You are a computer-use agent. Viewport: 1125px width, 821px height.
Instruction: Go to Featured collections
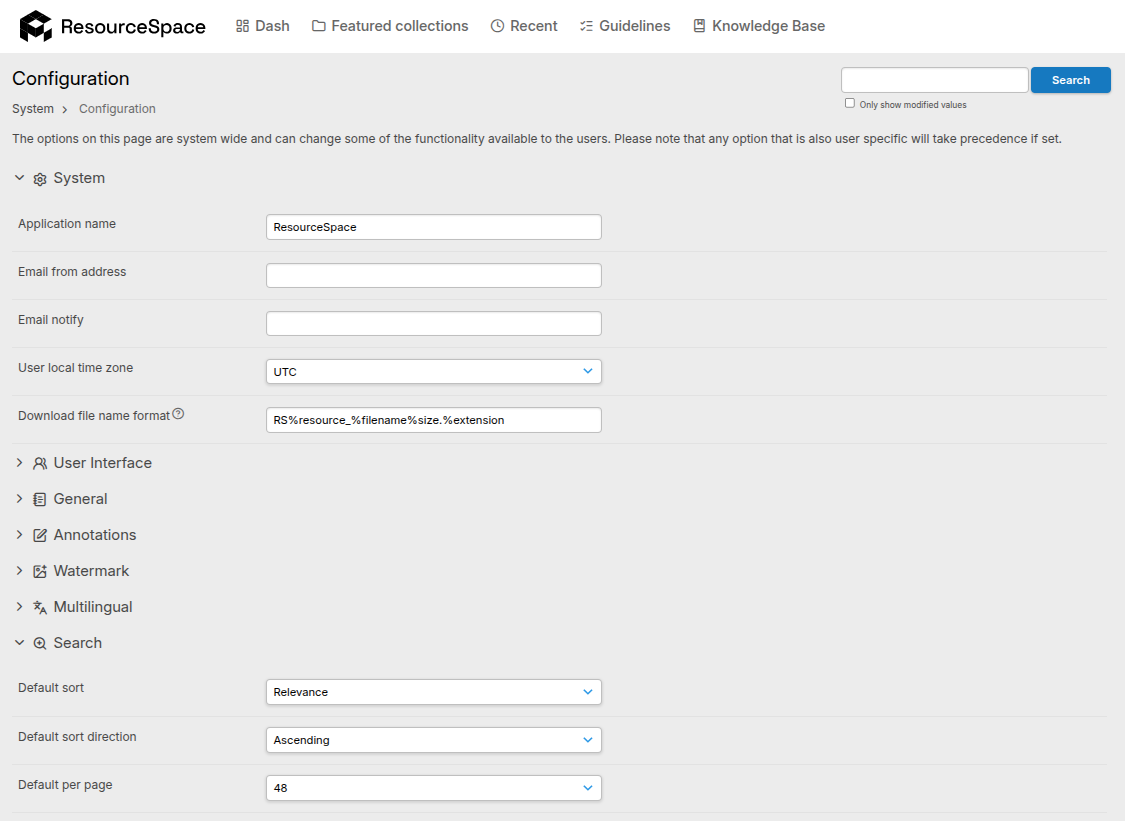[x=389, y=26]
